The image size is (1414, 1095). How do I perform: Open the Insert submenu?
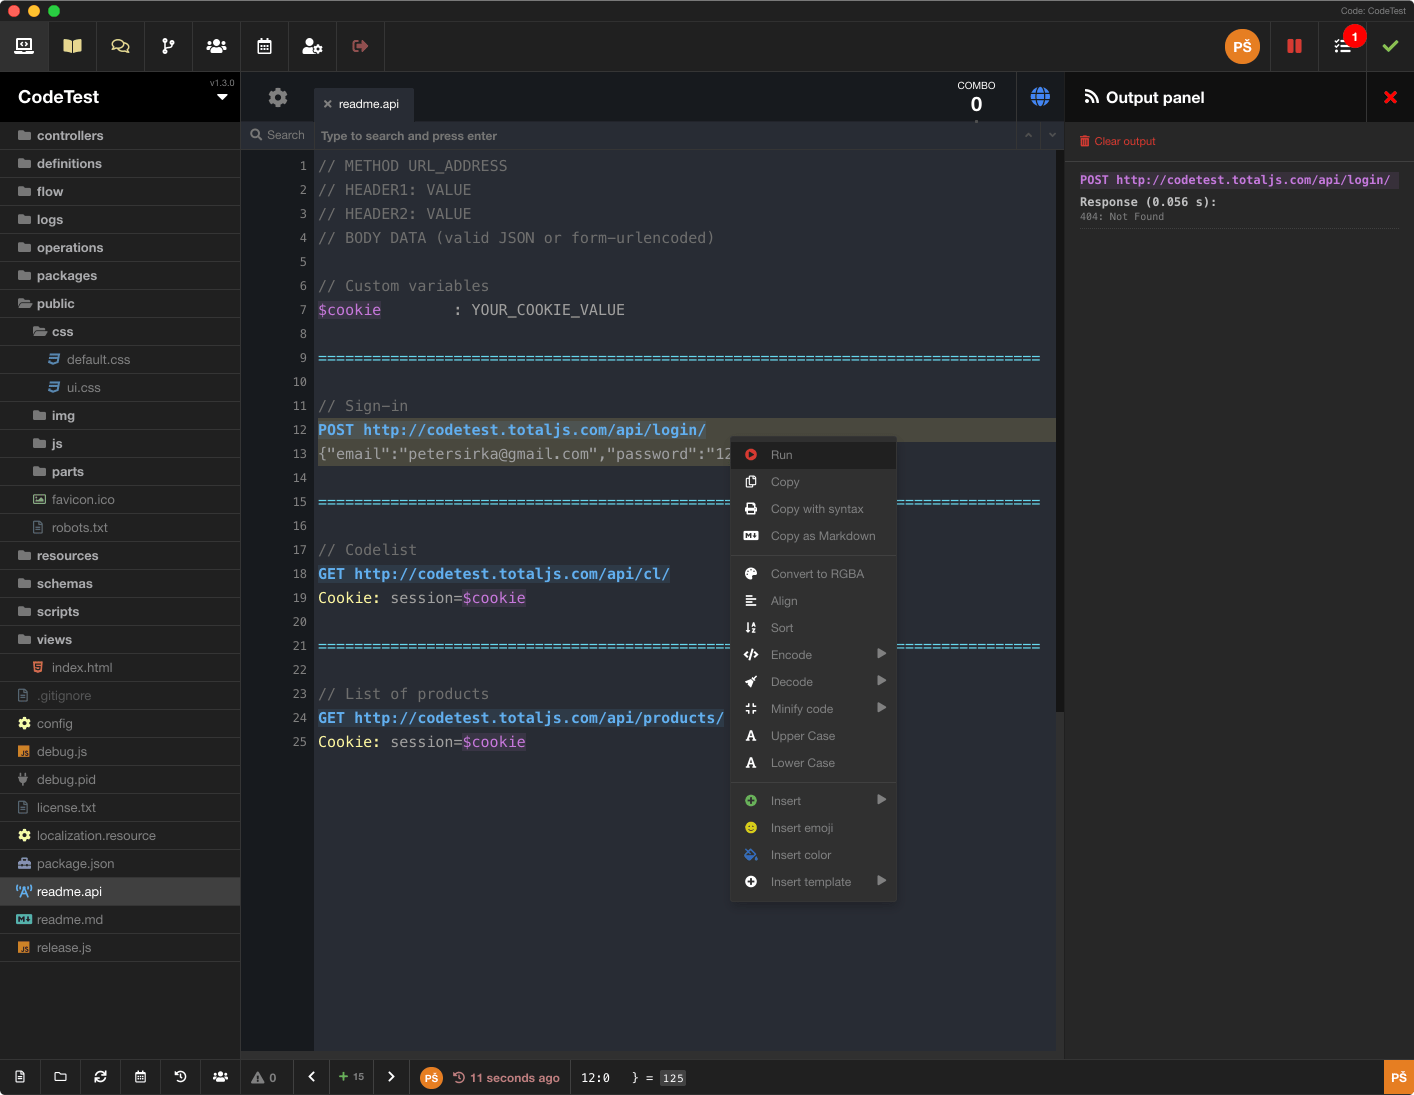pos(813,800)
